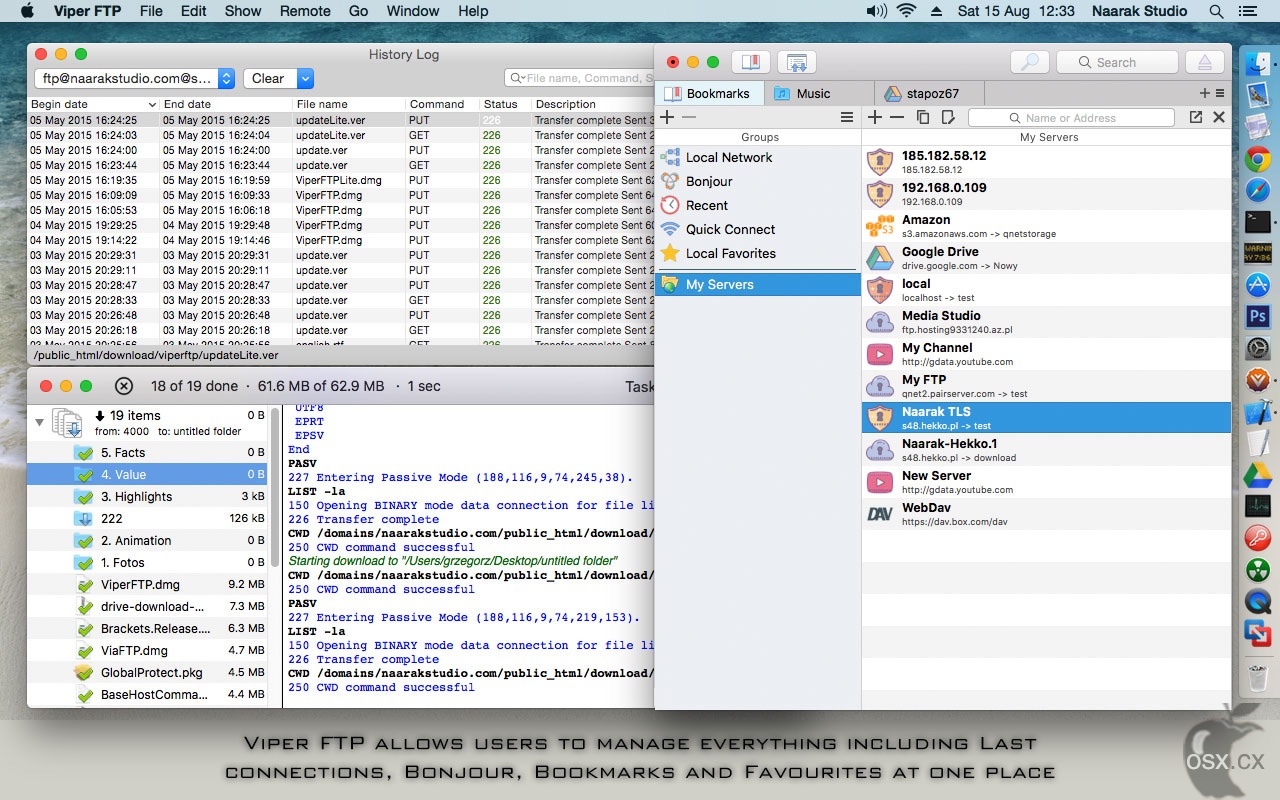Click the Begin date column sort arrow
The width and height of the screenshot is (1280, 800).
(x=152, y=104)
